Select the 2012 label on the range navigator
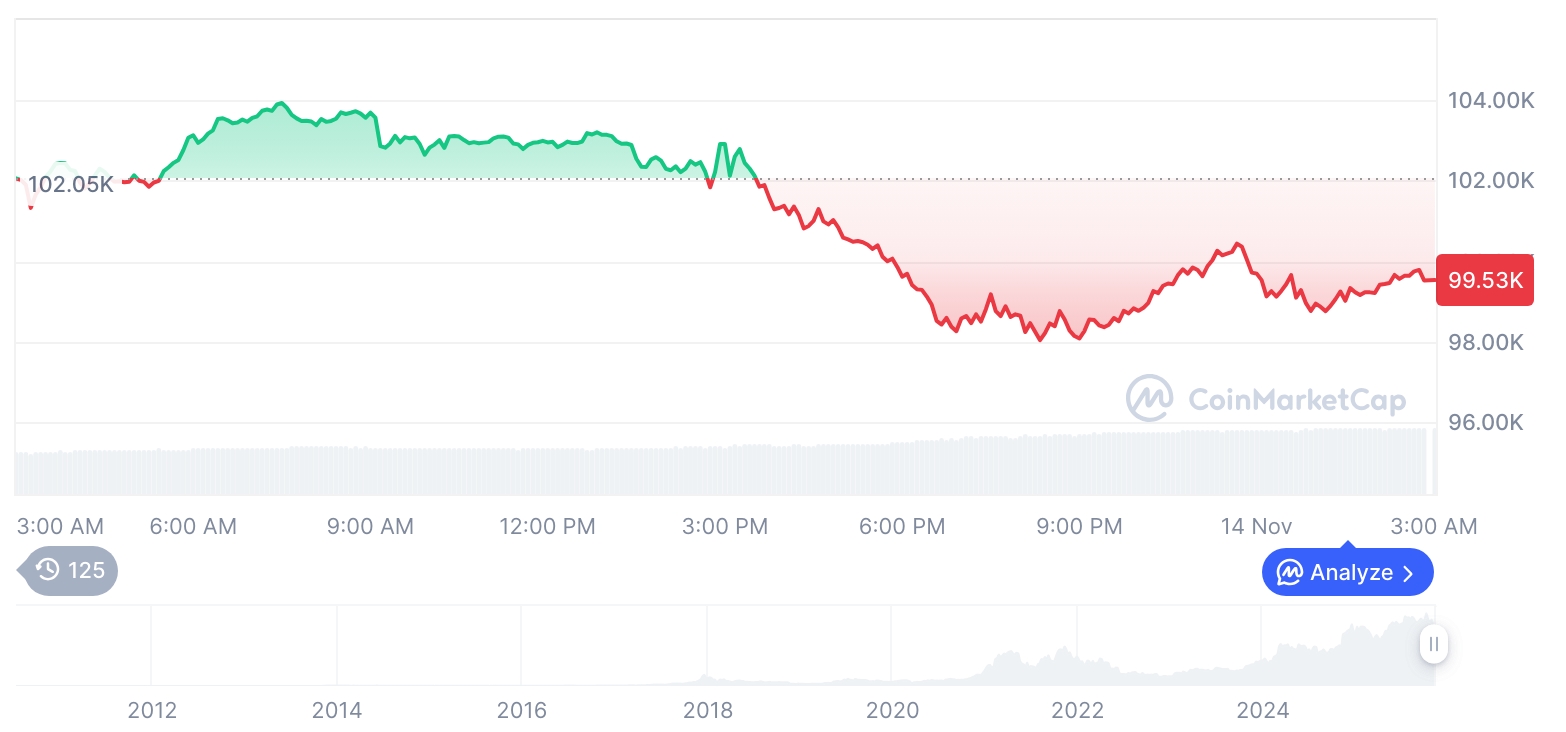 pyautogui.click(x=152, y=711)
